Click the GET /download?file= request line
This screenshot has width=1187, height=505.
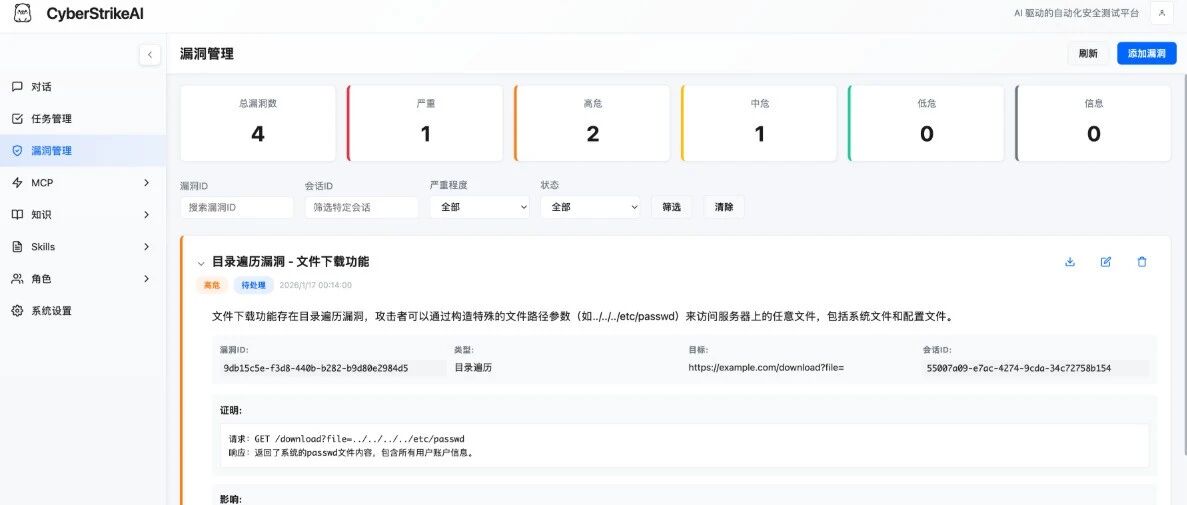(x=347, y=439)
